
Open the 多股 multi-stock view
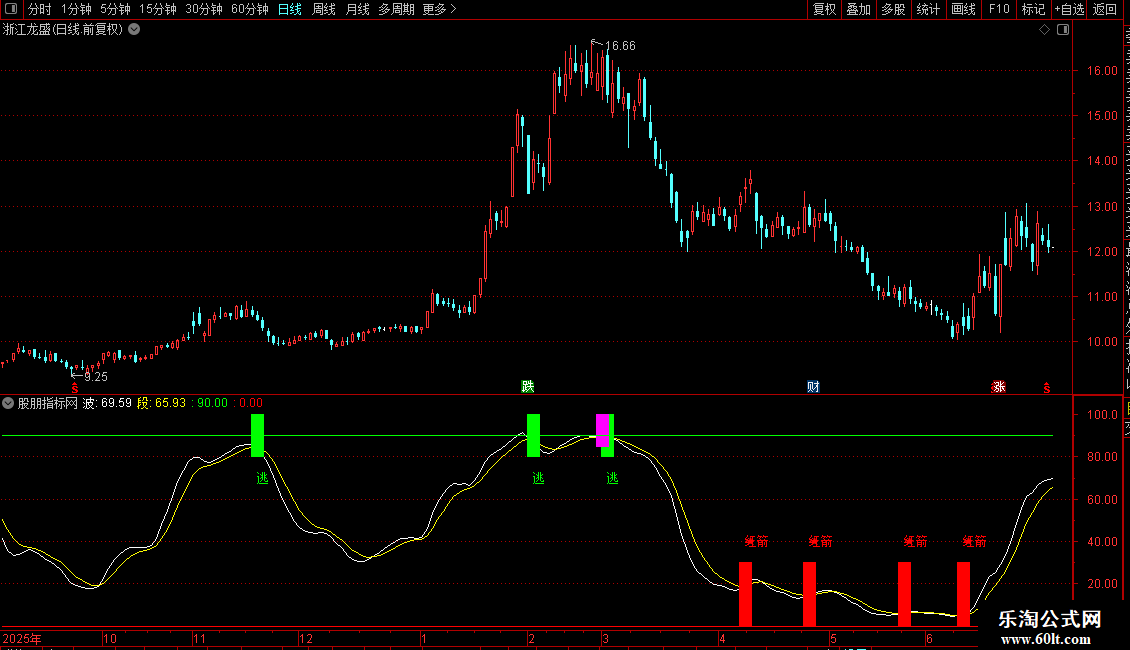click(x=894, y=9)
